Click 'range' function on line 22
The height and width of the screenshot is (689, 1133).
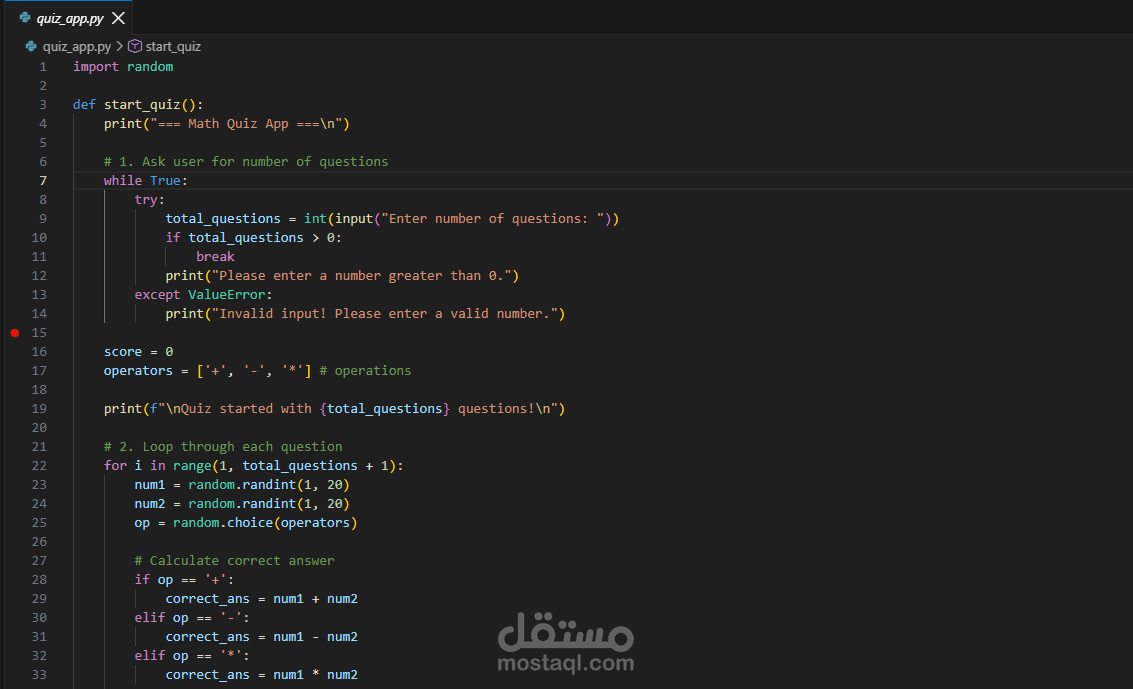point(192,466)
